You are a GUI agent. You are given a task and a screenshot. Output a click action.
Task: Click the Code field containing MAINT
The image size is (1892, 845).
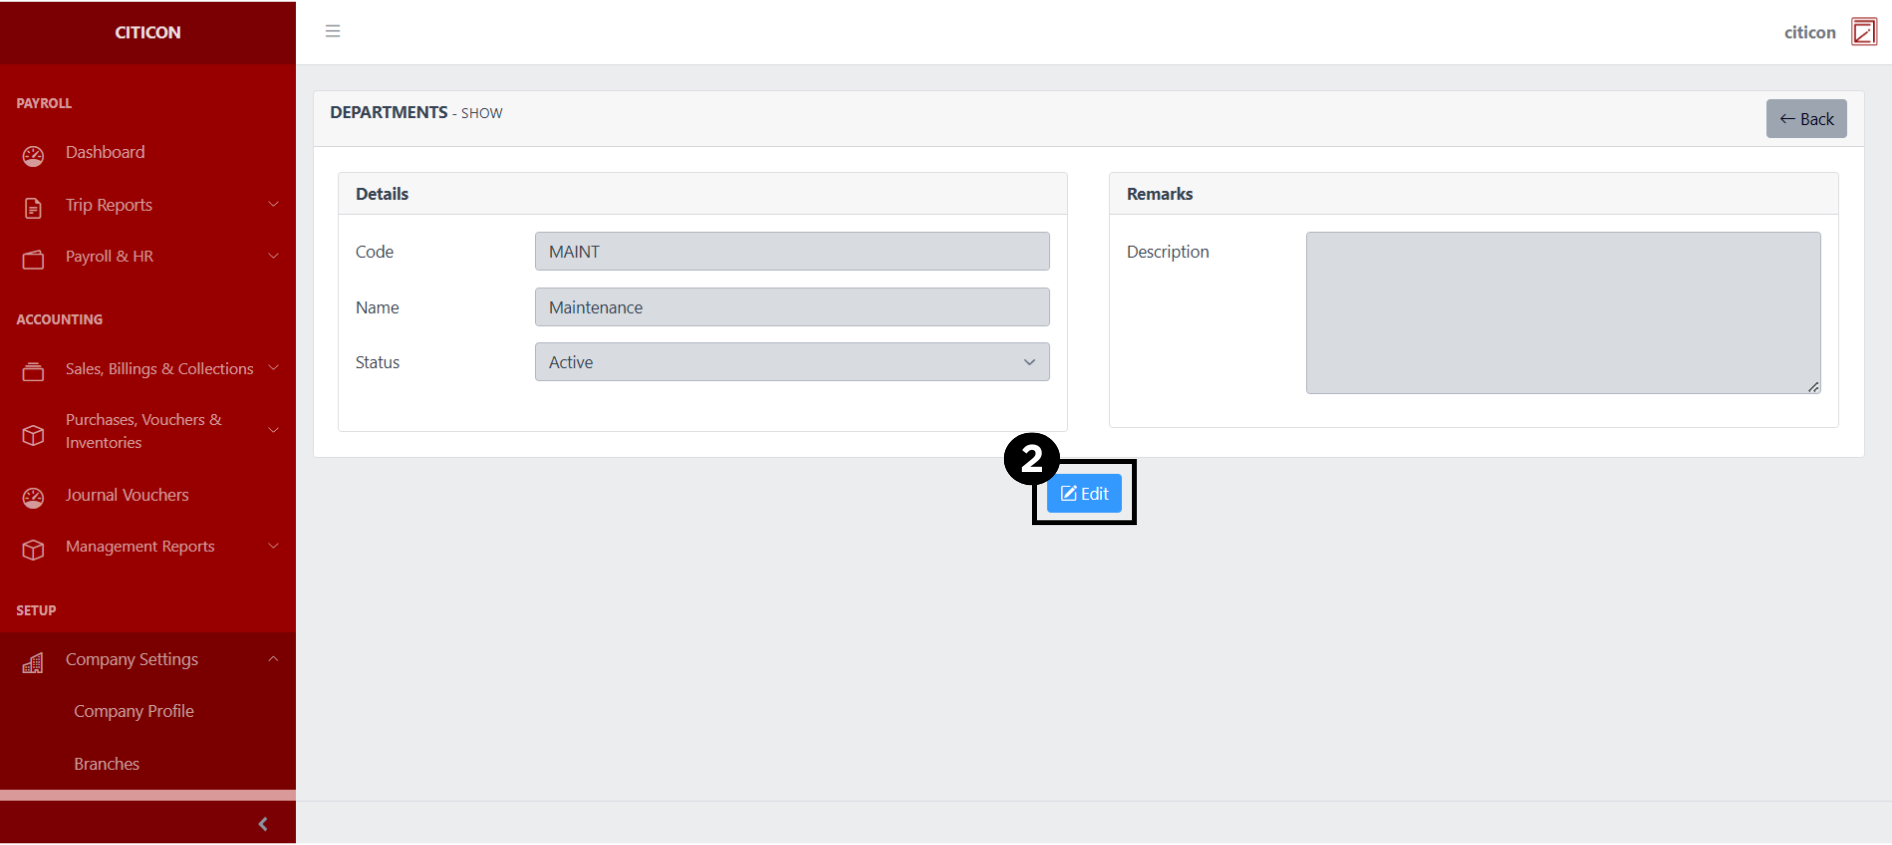[x=791, y=251]
